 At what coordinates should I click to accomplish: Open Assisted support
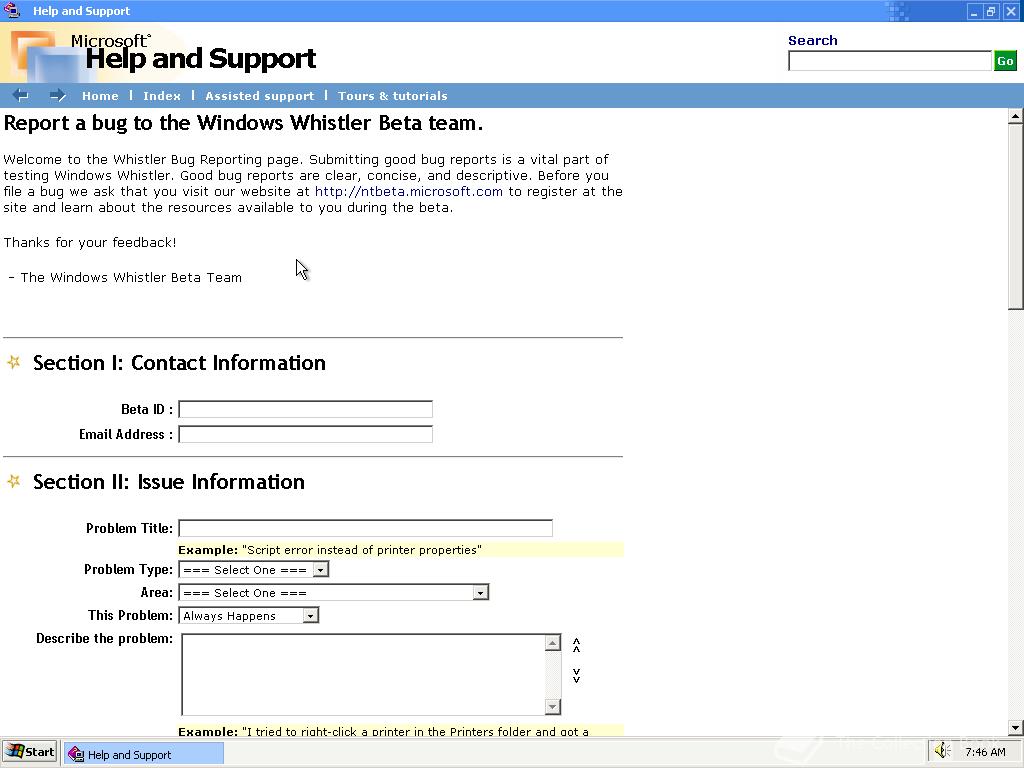260,96
